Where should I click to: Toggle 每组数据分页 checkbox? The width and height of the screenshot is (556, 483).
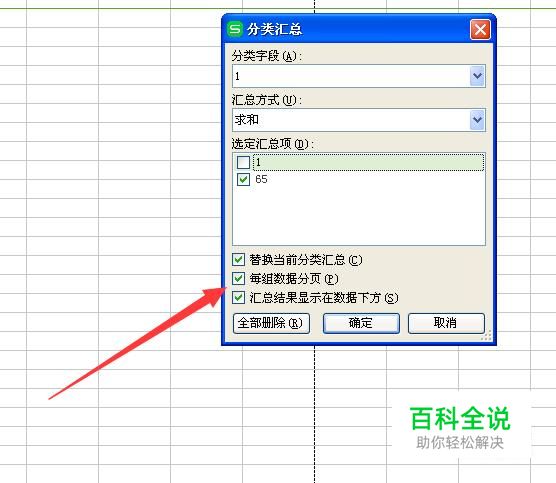pyautogui.click(x=238, y=278)
